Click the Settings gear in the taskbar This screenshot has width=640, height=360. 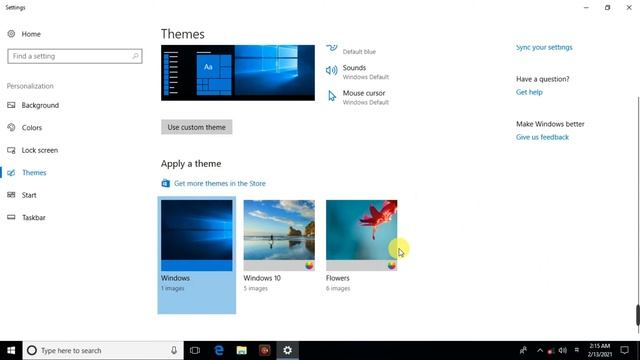(287, 350)
